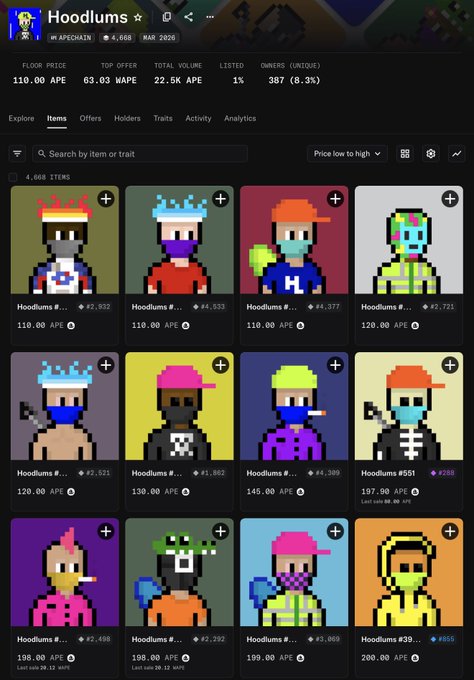Screen dimensions: 474x680
Task: Click the #288 rarity rank badge
Action: point(442,473)
